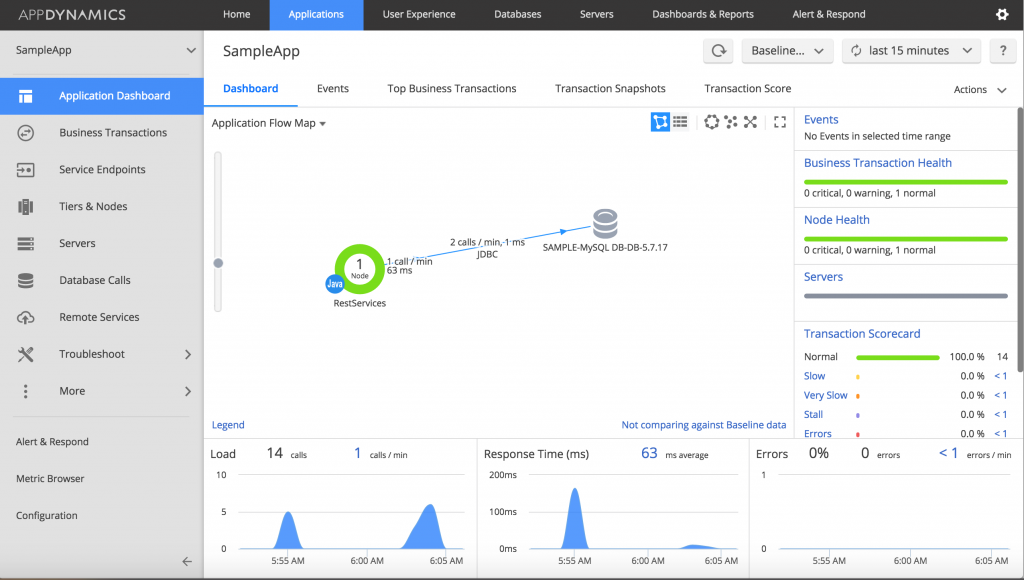
Task: Switch to grid list view icon
Action: tap(680, 122)
